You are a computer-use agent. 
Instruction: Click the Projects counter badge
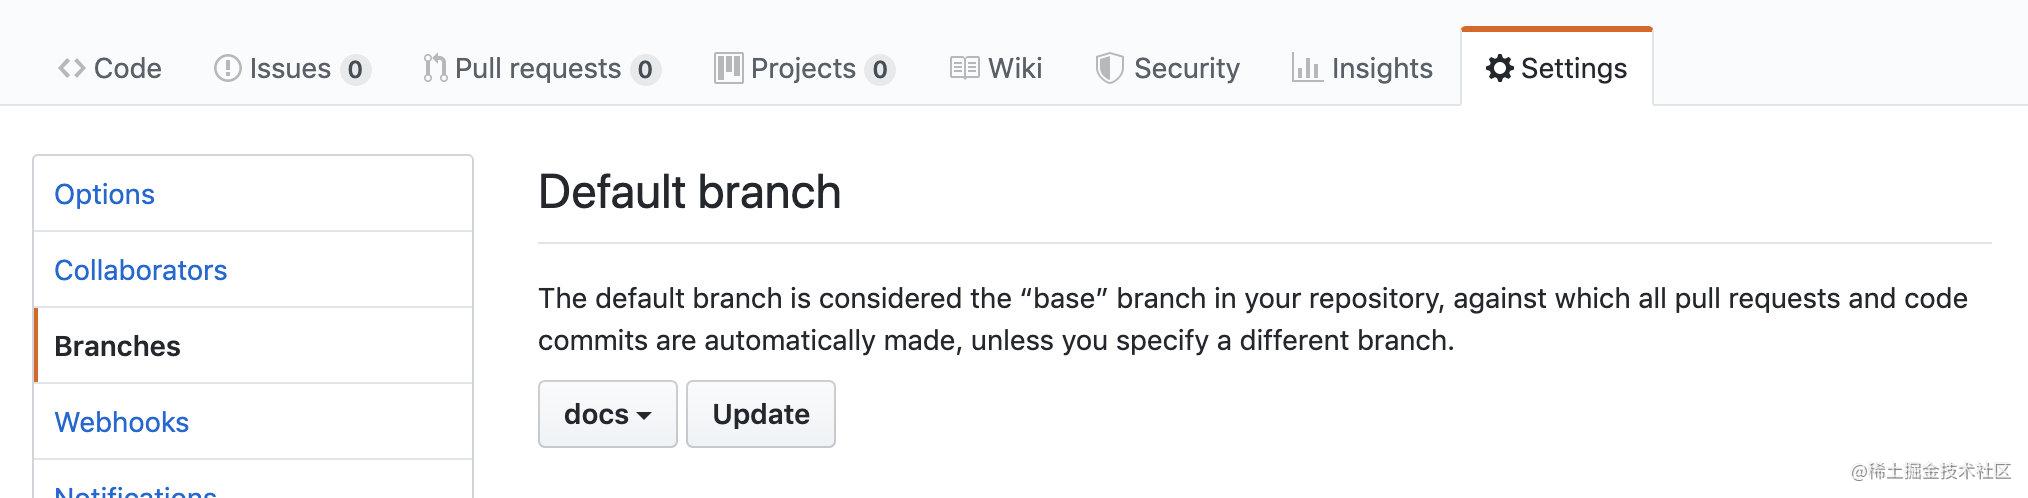(880, 69)
